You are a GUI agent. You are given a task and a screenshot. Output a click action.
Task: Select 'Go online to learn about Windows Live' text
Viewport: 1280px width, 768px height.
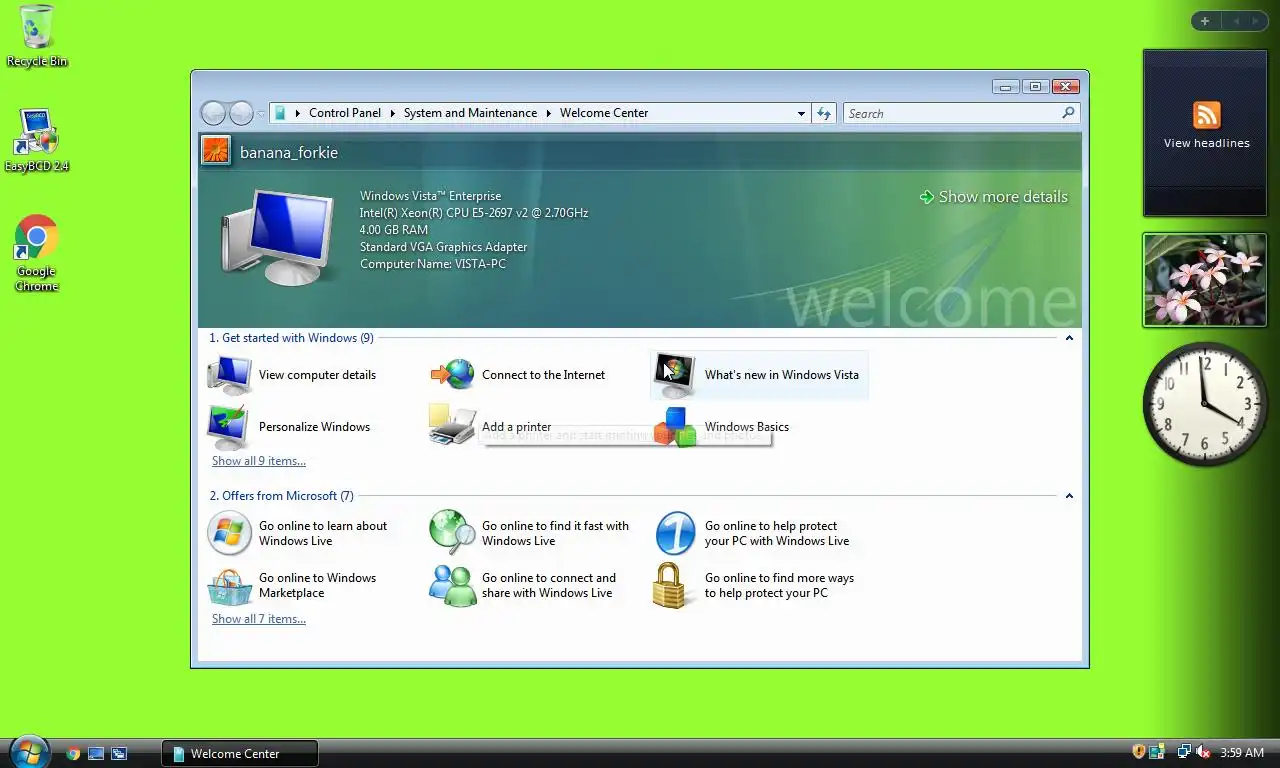[323, 533]
